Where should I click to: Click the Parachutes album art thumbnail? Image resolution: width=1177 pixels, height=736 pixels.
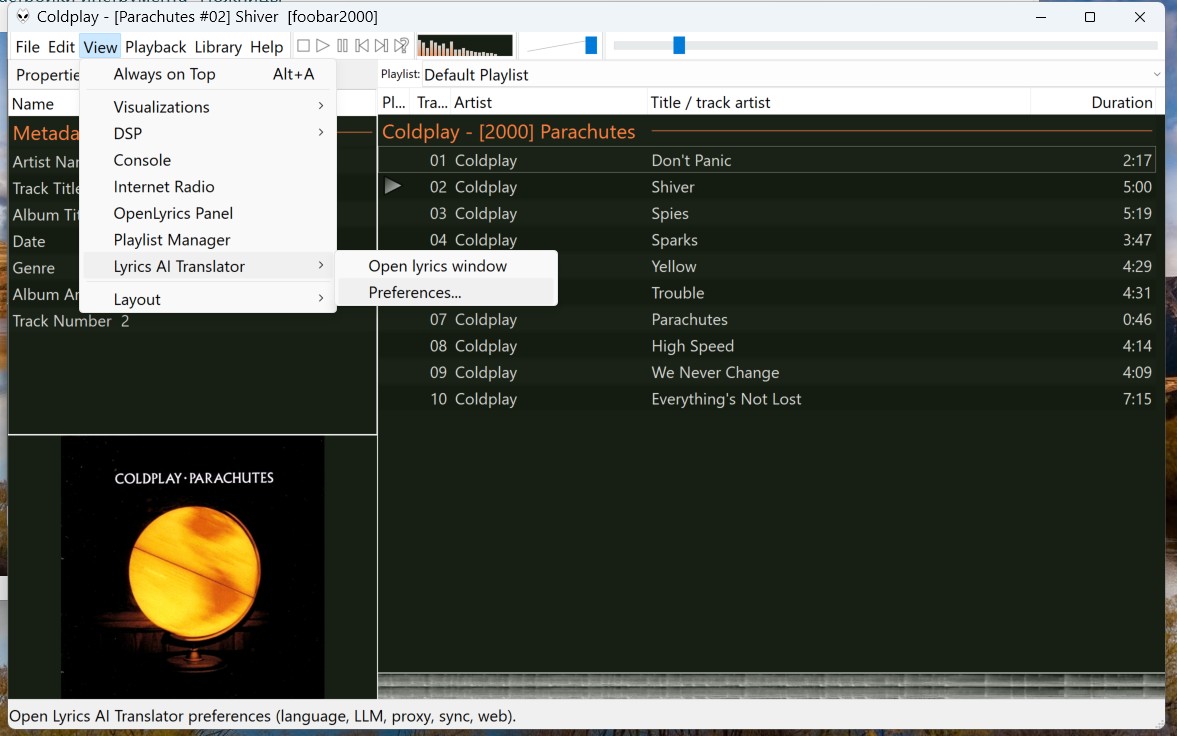click(x=193, y=567)
